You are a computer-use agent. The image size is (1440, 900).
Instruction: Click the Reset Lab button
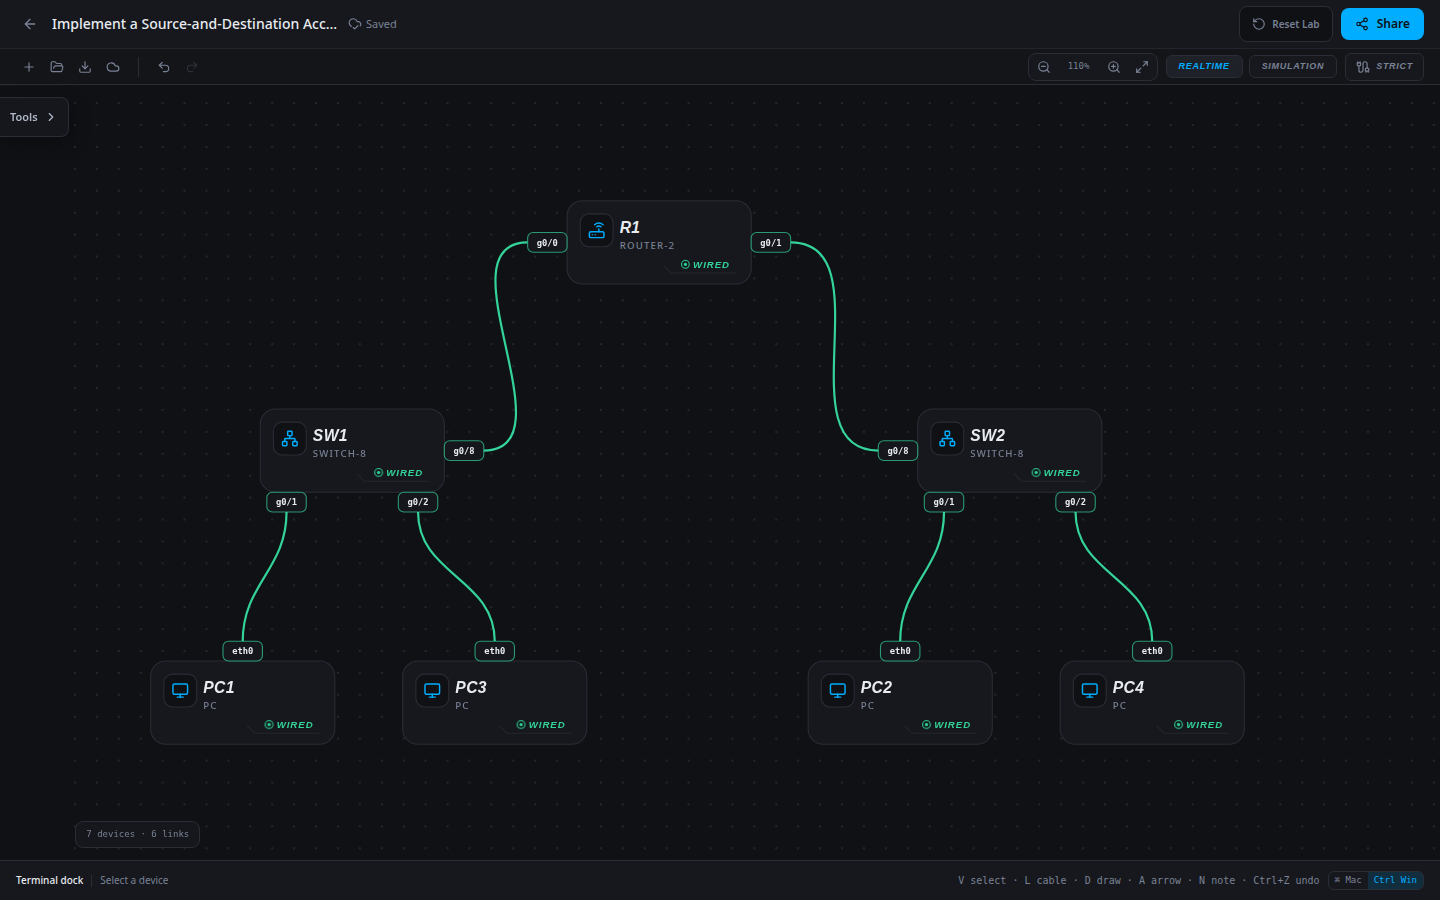pyautogui.click(x=1286, y=24)
